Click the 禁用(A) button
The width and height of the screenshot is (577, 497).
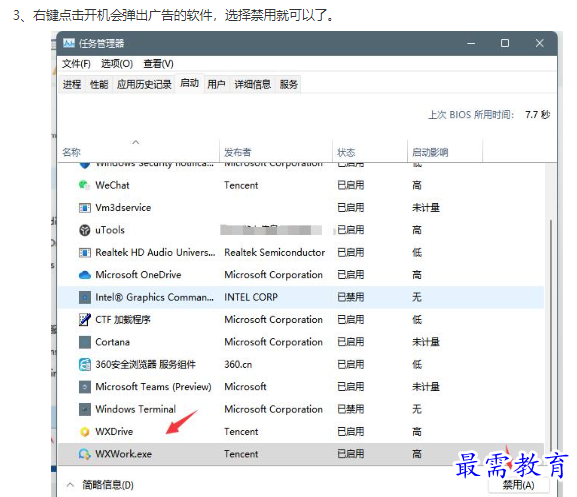point(518,486)
